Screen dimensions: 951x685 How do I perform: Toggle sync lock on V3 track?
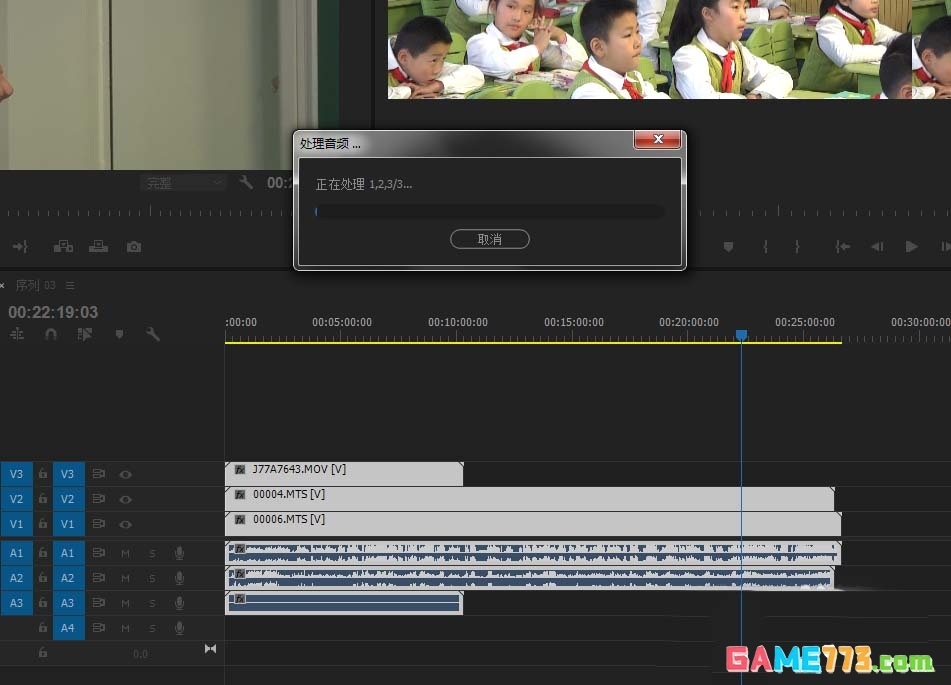[x=99, y=473]
